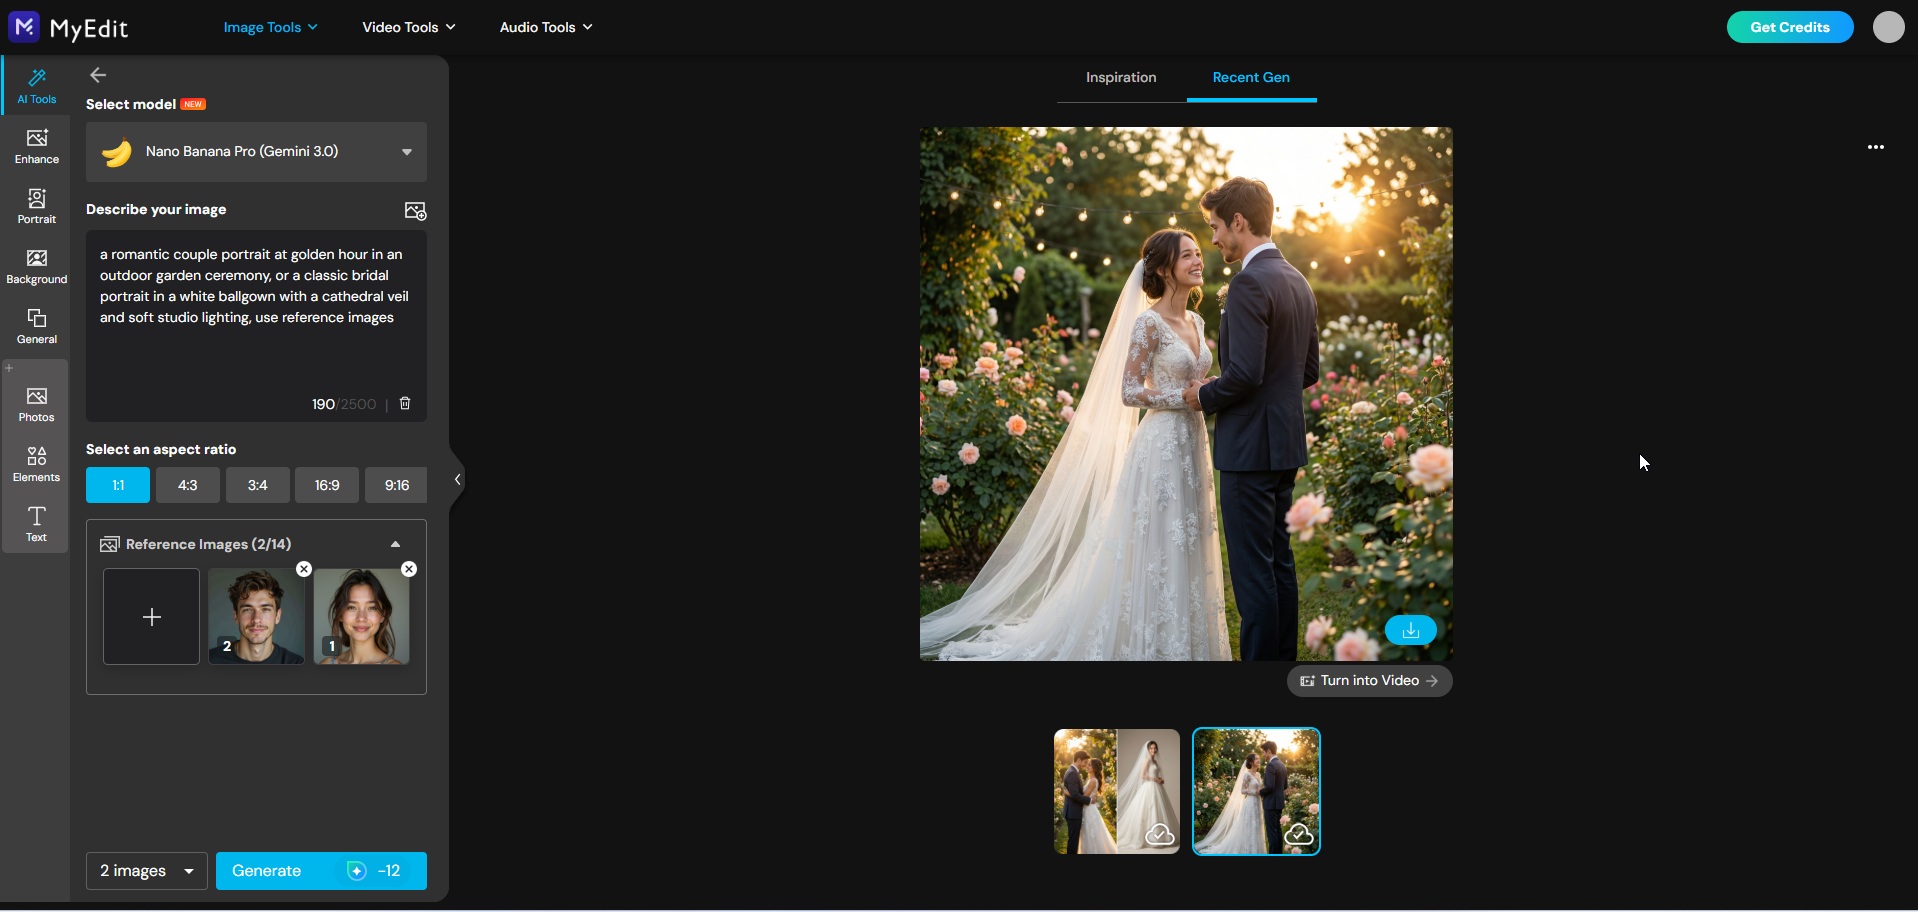Select the first wedding thumbnail below the image
Image resolution: width=1918 pixels, height=912 pixels.
[1115, 791]
